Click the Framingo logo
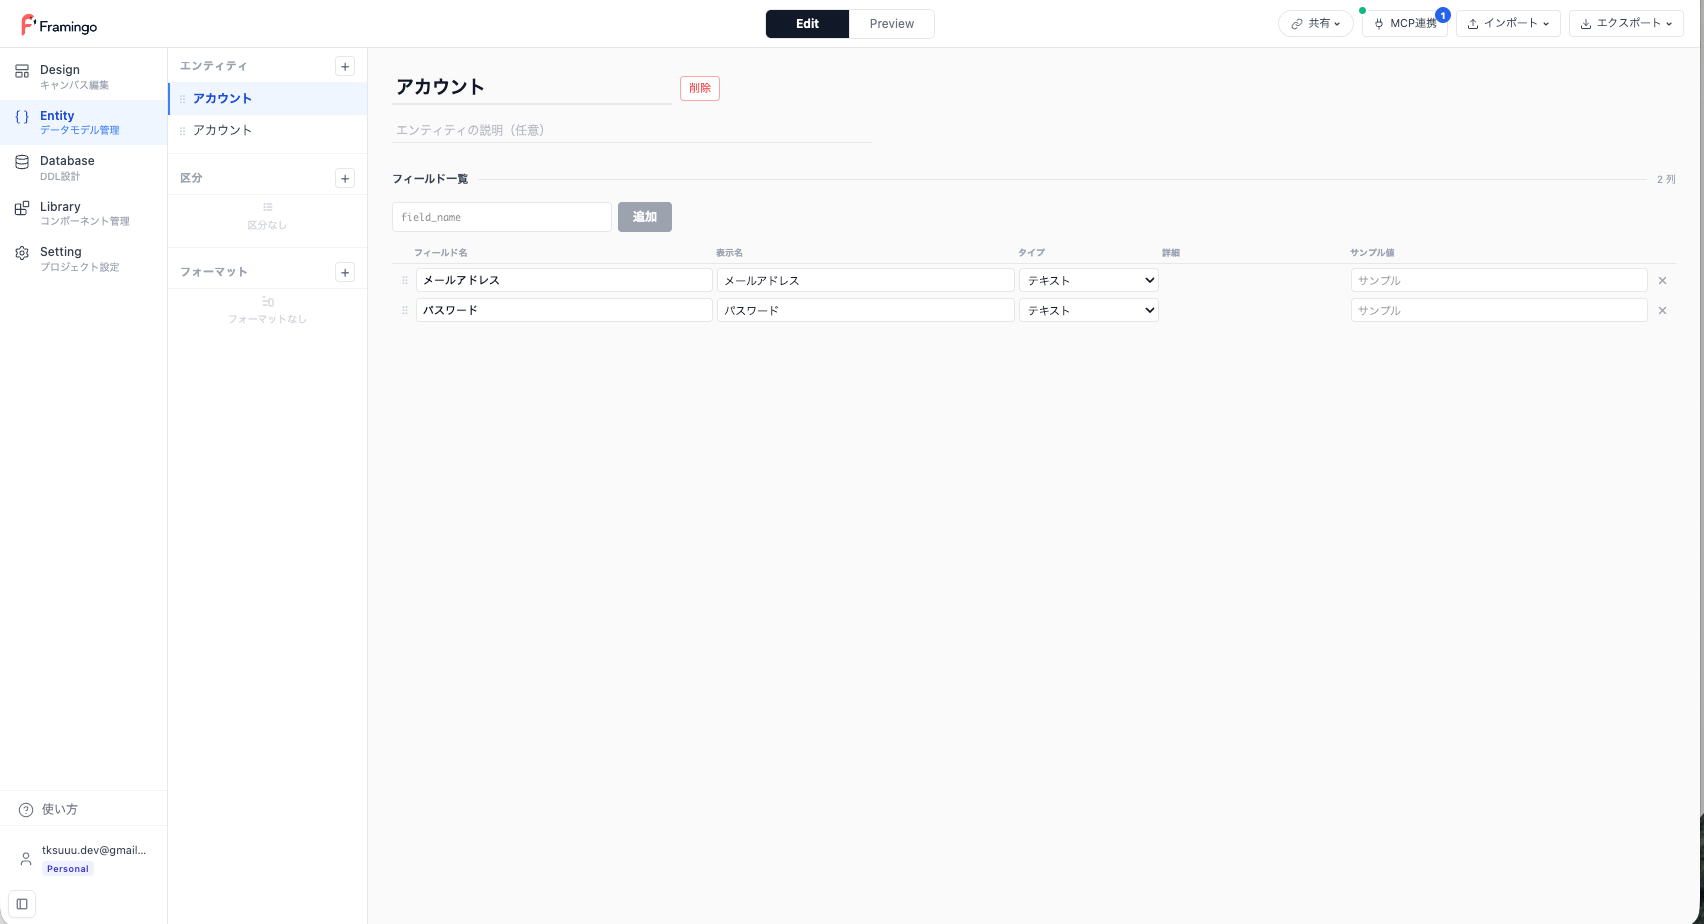The width and height of the screenshot is (1704, 924). tap(59, 25)
